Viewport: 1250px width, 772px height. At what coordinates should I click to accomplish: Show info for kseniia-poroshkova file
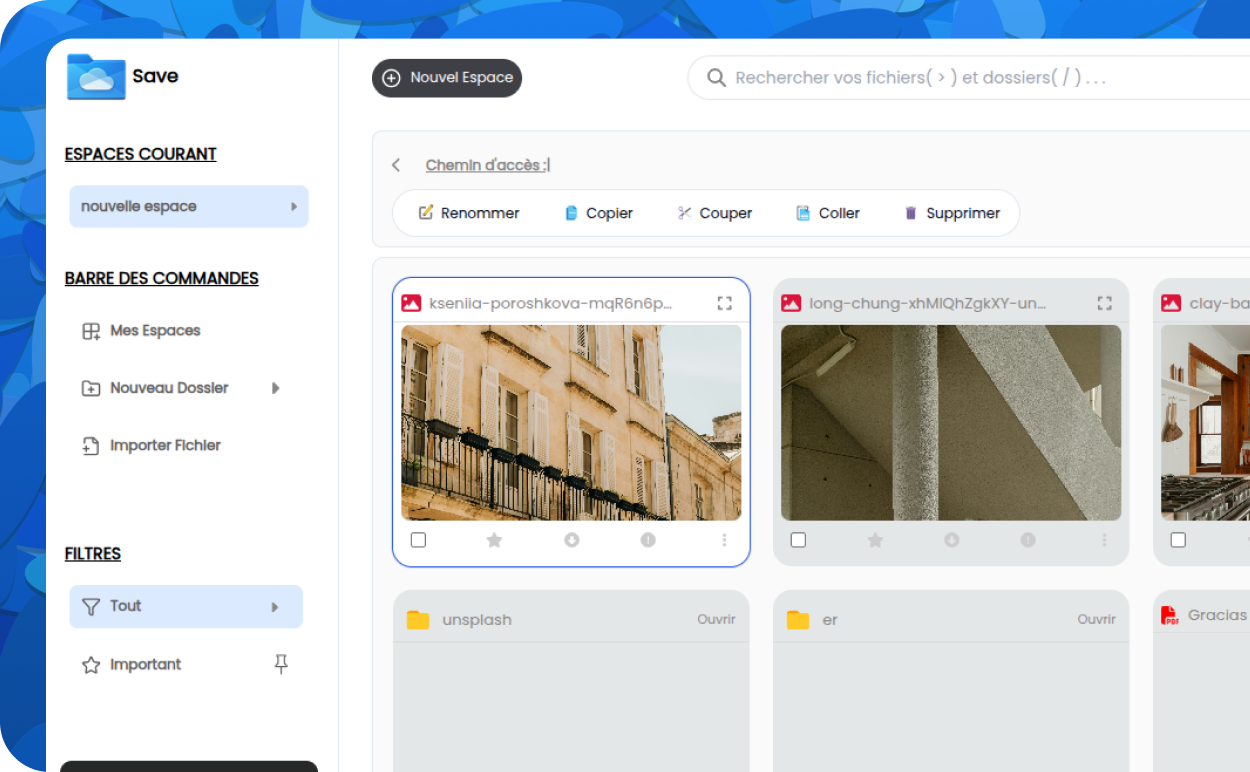click(648, 540)
